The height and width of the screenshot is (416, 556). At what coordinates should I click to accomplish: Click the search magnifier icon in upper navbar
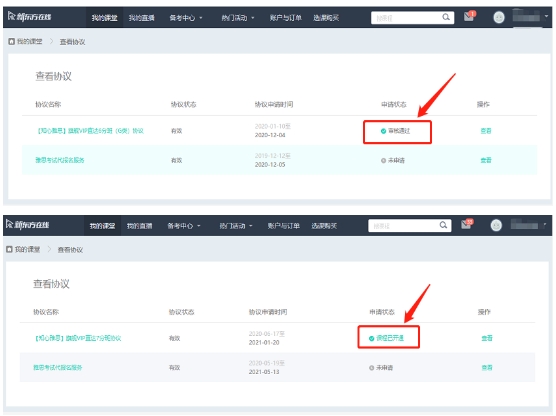coord(446,17)
